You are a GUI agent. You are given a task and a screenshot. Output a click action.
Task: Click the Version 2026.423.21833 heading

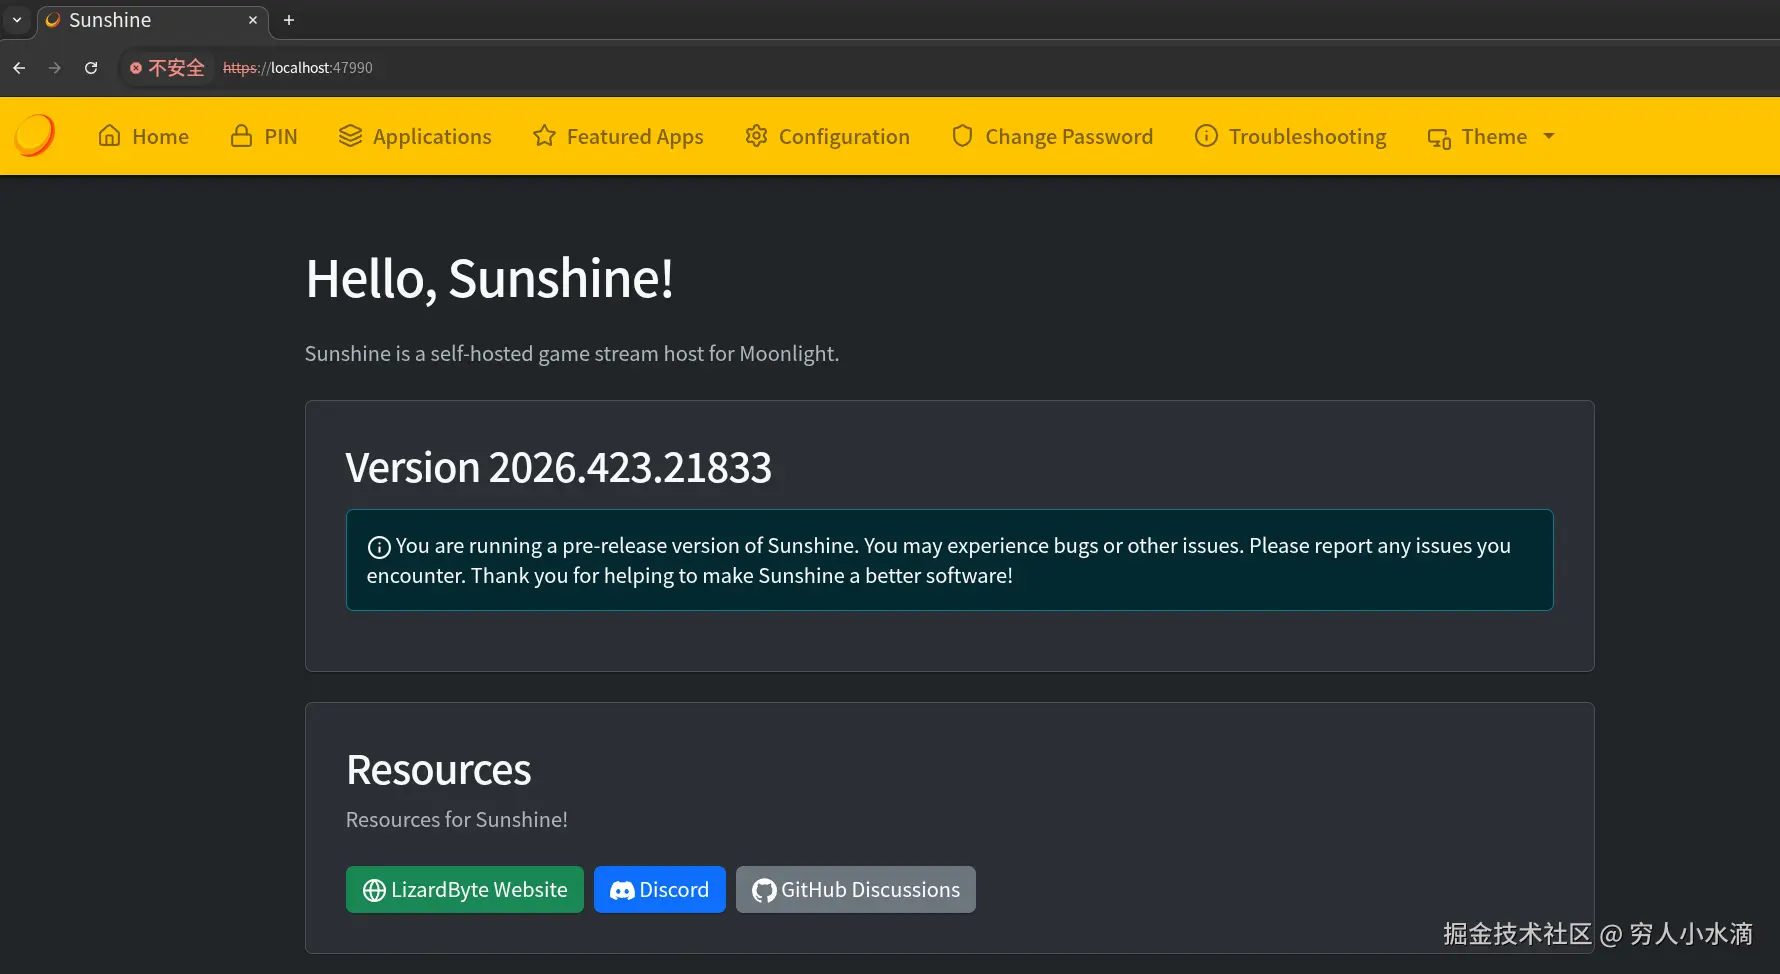click(559, 468)
